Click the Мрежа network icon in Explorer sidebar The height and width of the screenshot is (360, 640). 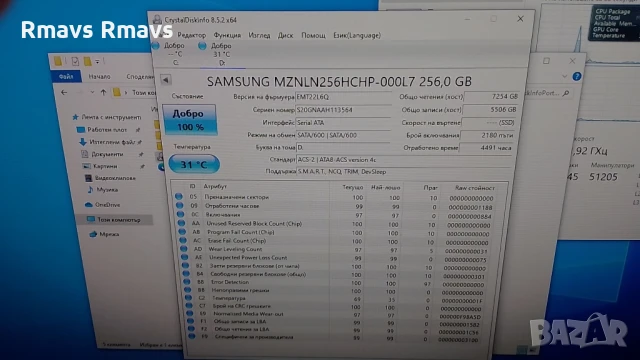[x=93, y=234]
